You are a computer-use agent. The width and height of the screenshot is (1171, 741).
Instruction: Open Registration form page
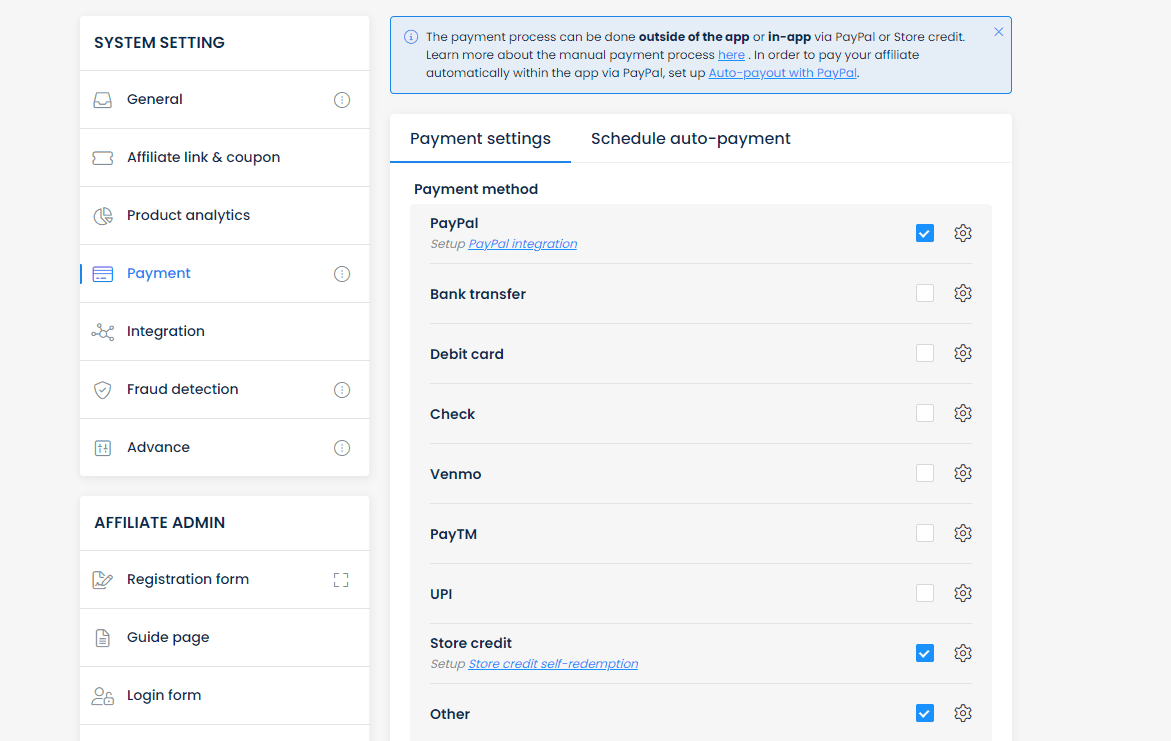click(x=224, y=580)
